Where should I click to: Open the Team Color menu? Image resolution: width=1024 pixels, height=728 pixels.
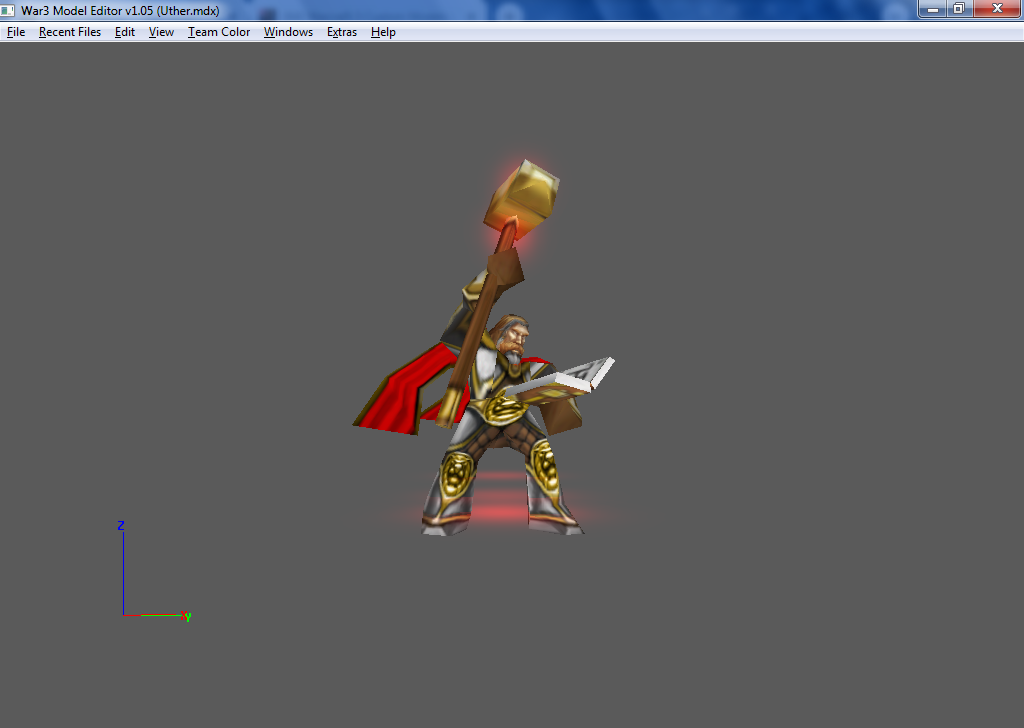pyautogui.click(x=219, y=32)
